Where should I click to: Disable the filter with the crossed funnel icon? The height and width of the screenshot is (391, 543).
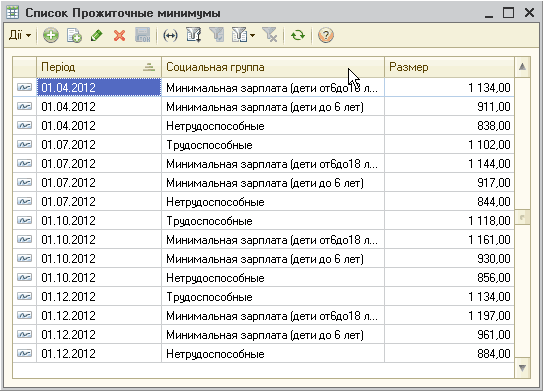click(x=270, y=35)
